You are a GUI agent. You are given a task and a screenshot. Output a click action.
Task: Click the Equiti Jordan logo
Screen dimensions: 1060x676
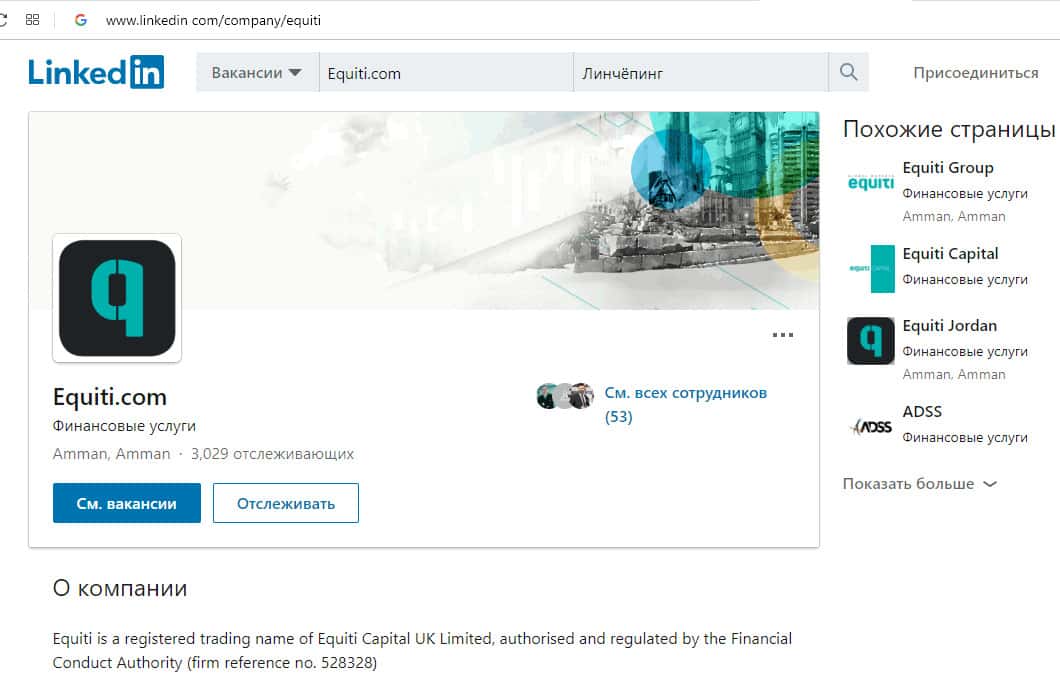[871, 341]
